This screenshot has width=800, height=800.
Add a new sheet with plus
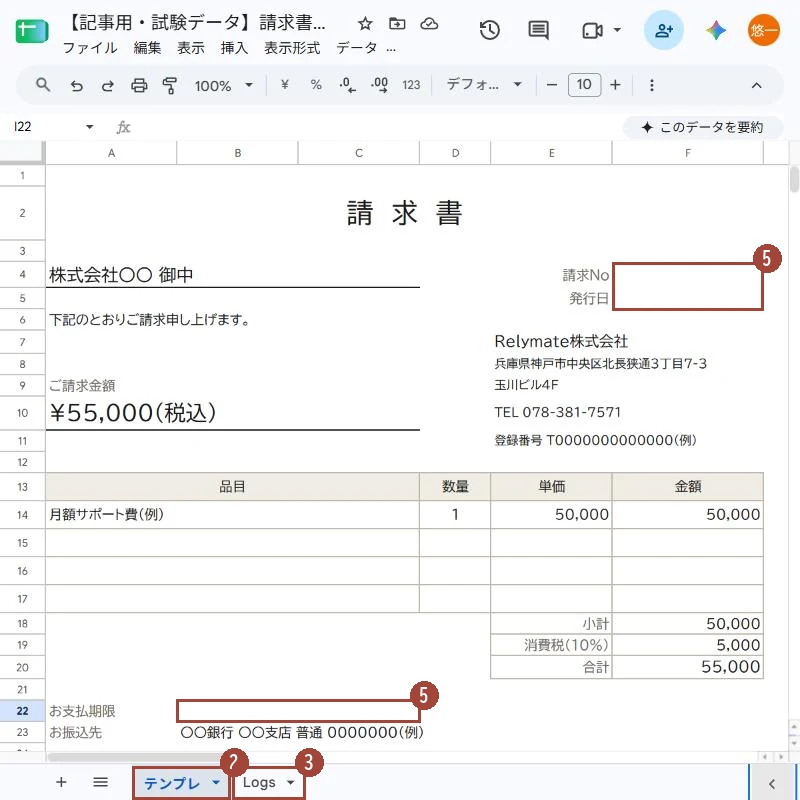pyautogui.click(x=61, y=782)
